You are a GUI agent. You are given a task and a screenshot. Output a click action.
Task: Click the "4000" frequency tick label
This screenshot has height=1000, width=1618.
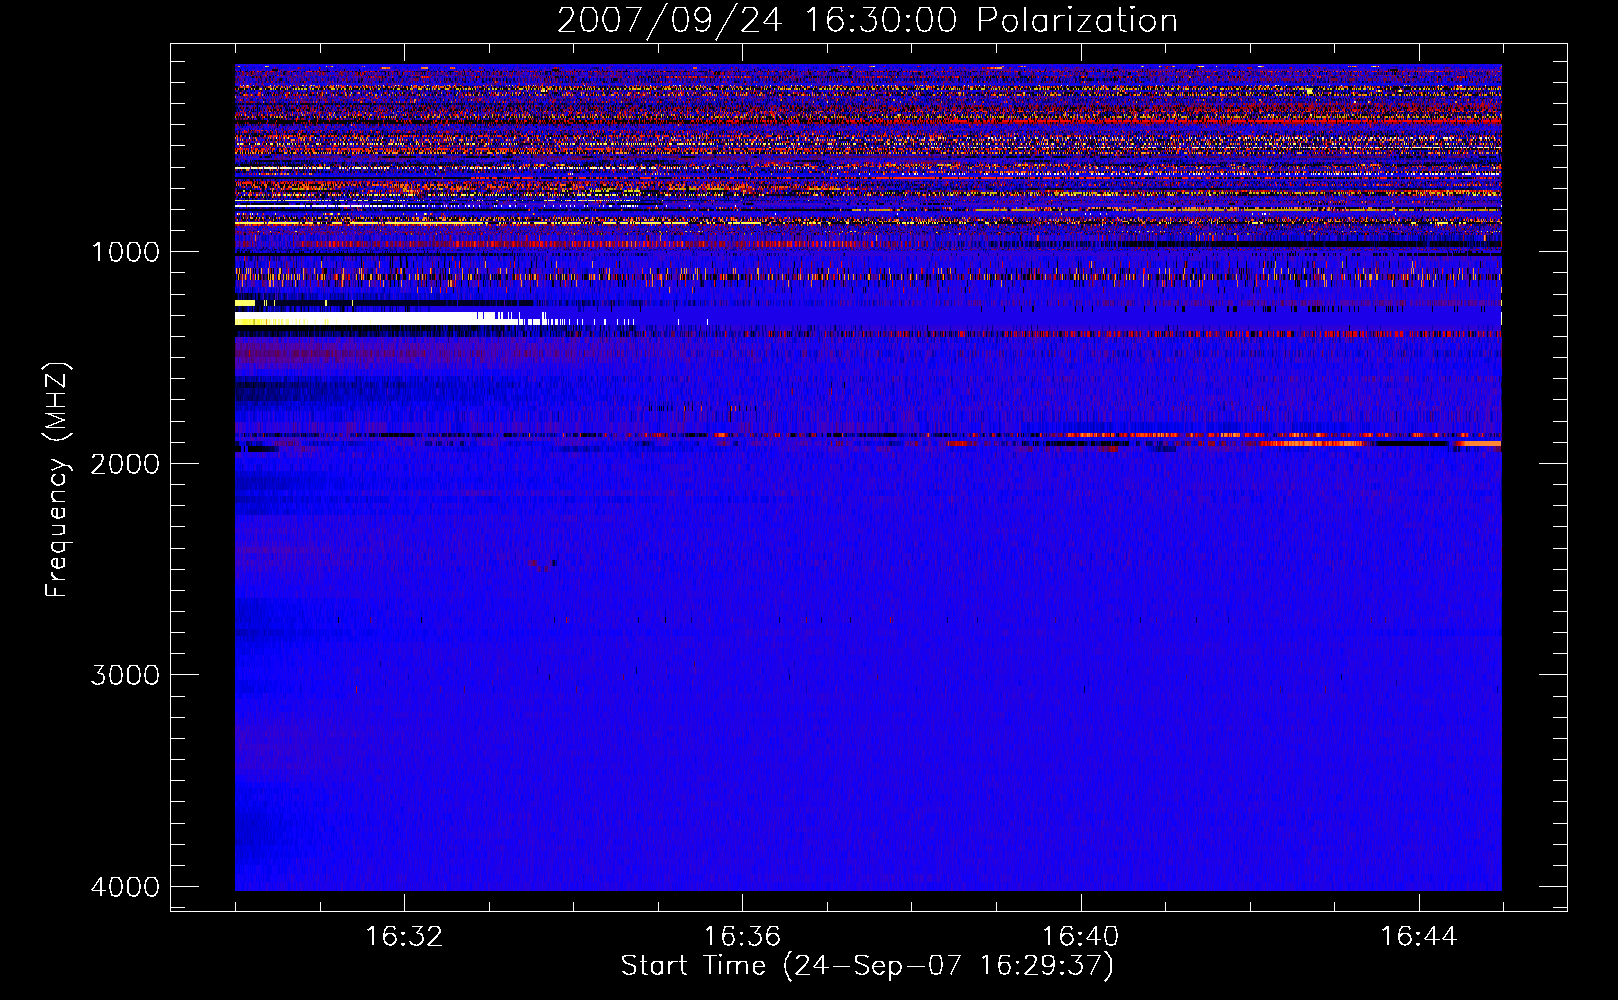125,887
